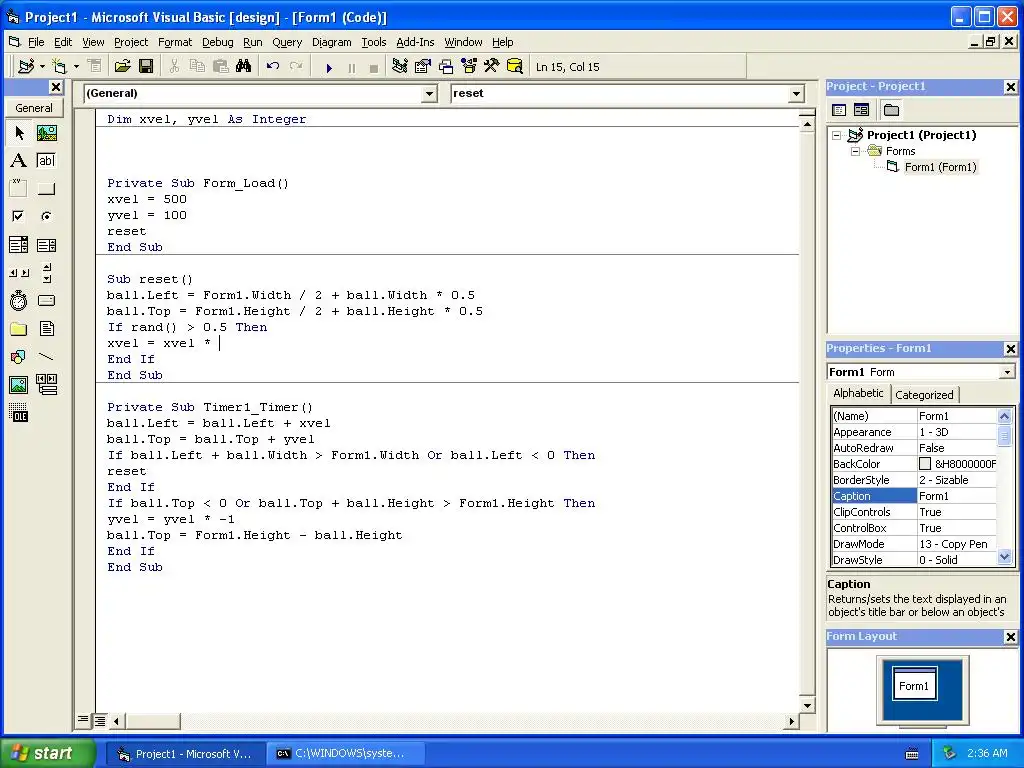Open the Properties Window toolbar icon
The height and width of the screenshot is (768, 1024).
(x=423, y=66)
